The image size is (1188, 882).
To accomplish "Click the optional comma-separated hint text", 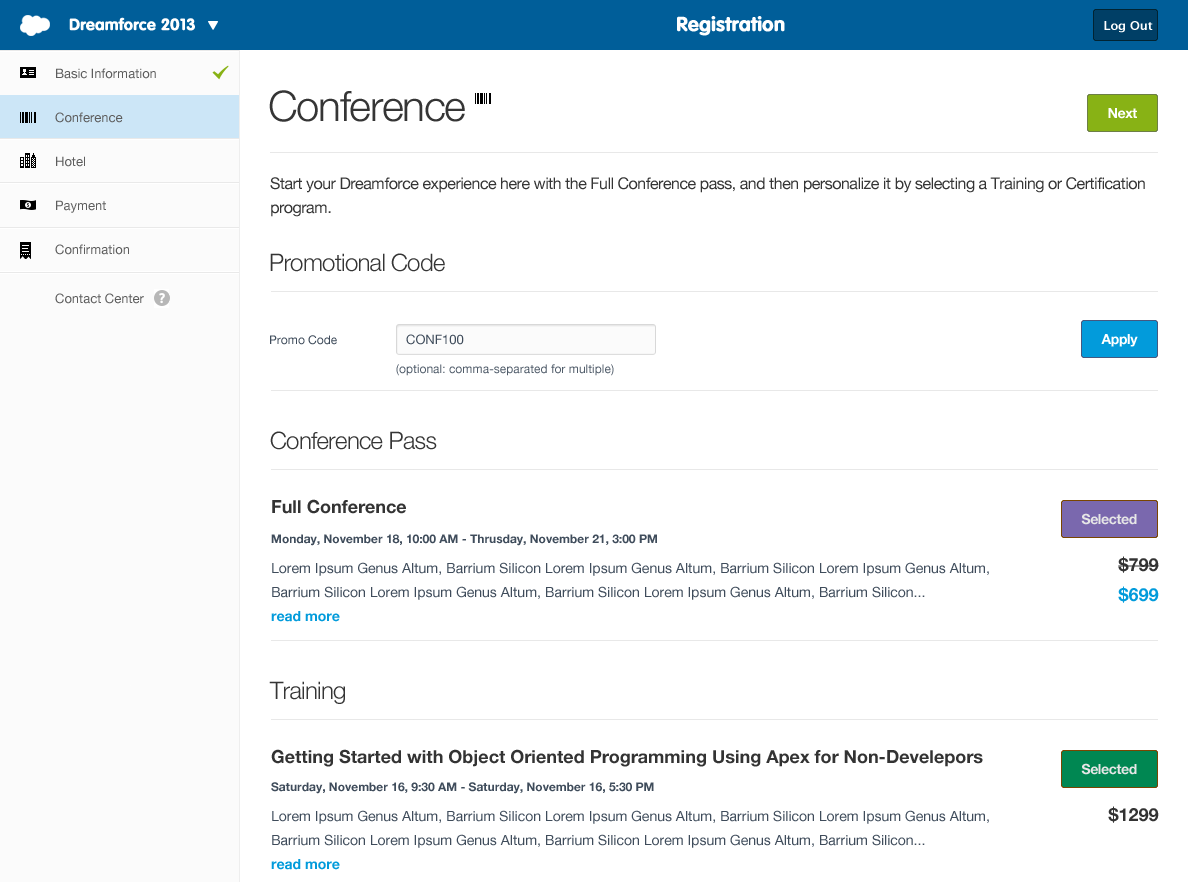I will click(505, 369).
